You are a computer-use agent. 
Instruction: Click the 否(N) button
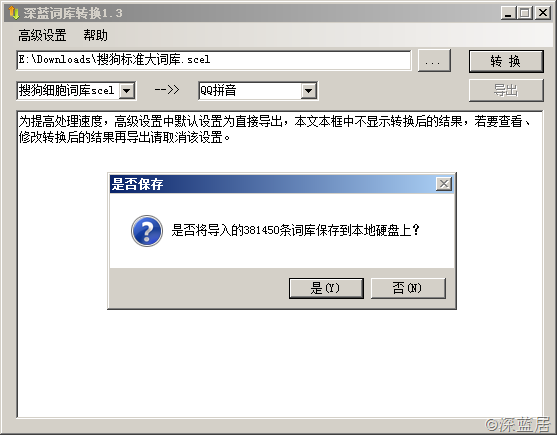click(x=408, y=288)
